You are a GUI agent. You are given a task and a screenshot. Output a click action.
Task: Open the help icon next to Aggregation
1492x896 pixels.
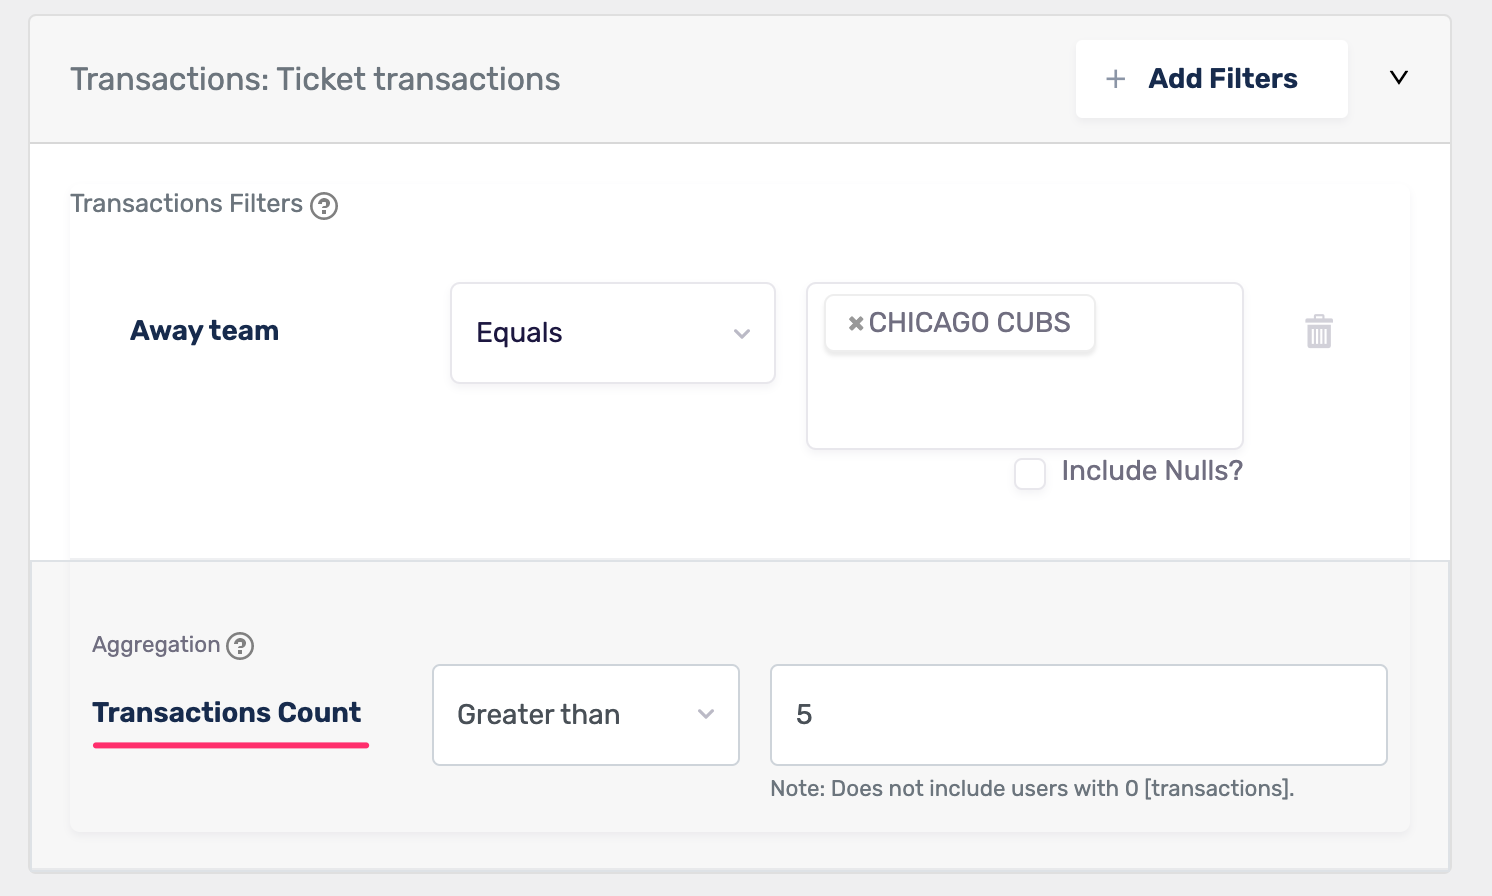point(240,646)
